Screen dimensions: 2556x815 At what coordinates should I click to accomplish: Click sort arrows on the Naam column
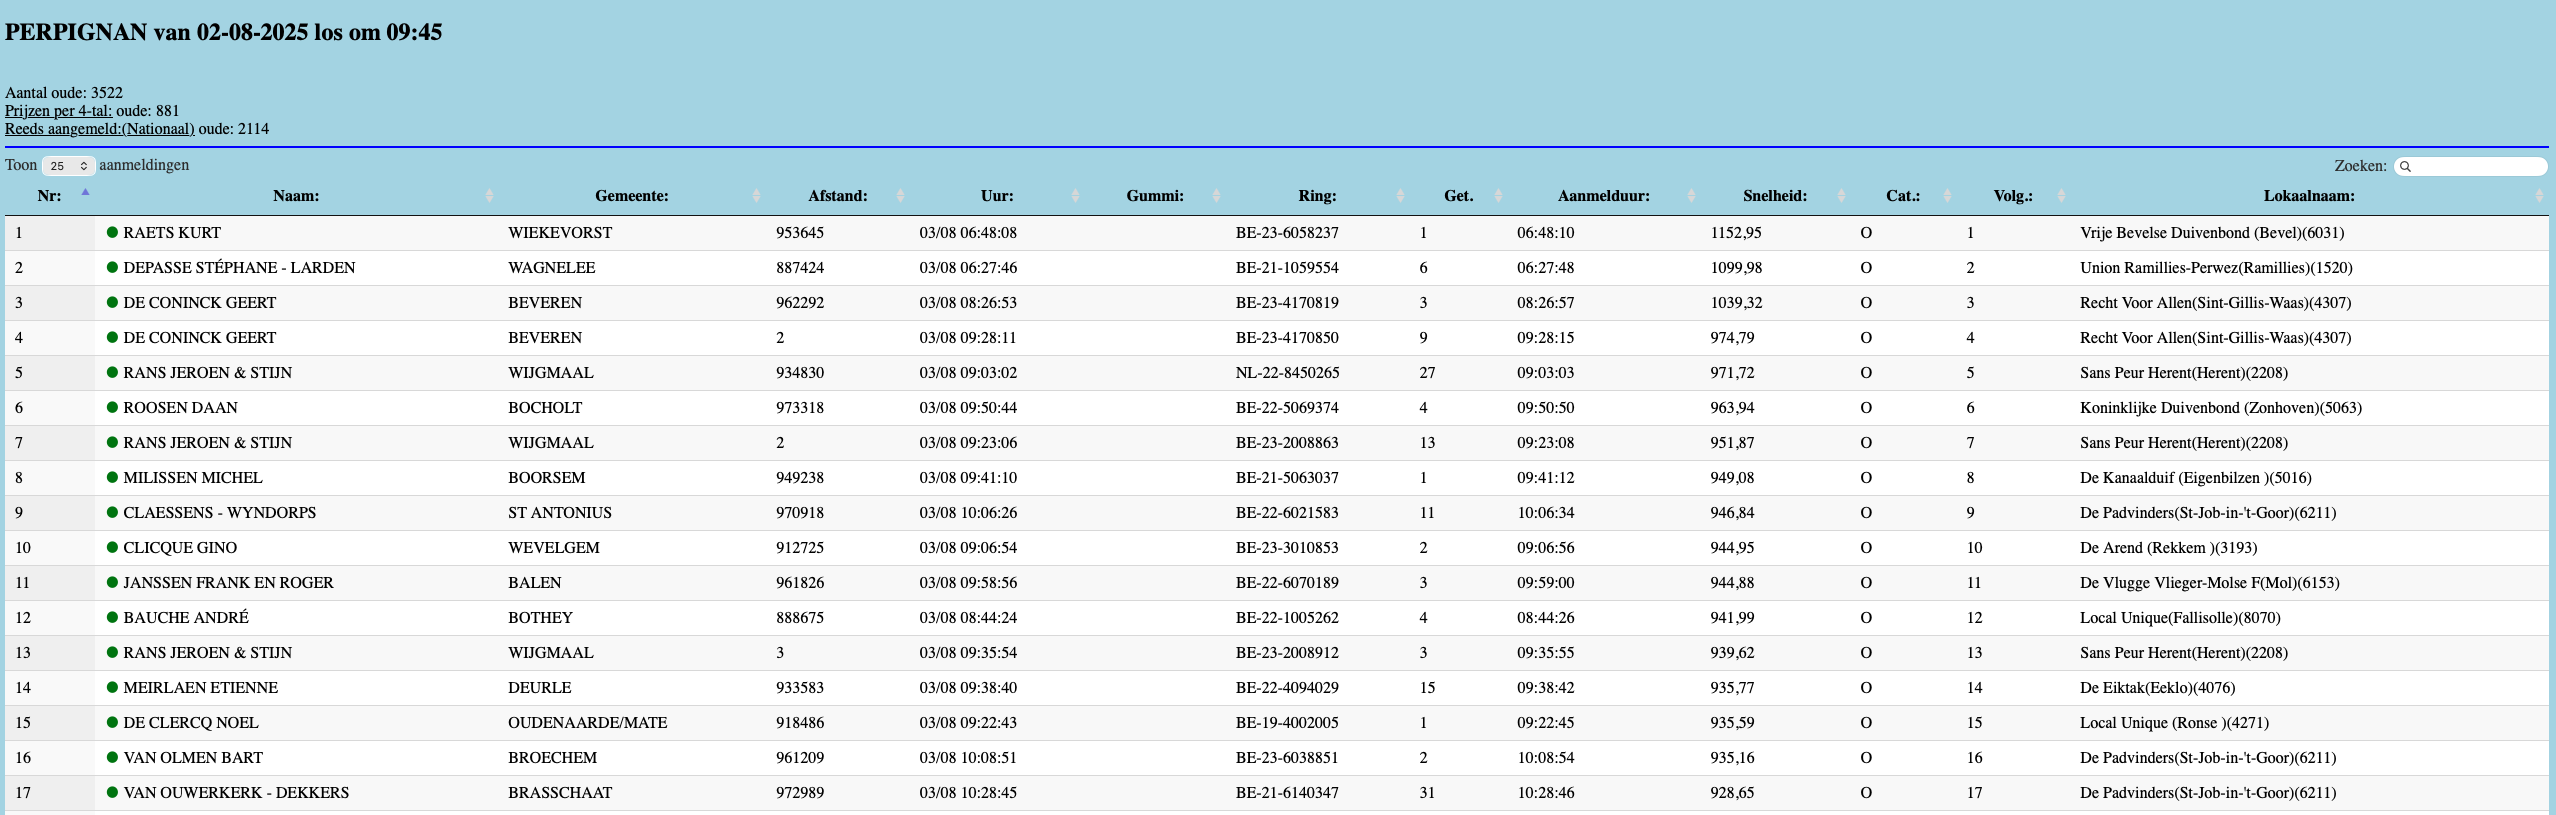(489, 196)
